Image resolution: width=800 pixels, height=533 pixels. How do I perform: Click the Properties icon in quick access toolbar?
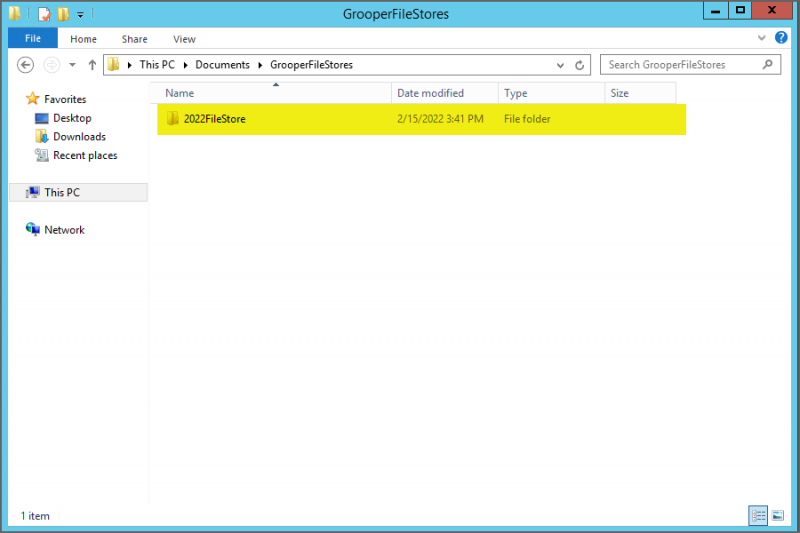(x=44, y=14)
